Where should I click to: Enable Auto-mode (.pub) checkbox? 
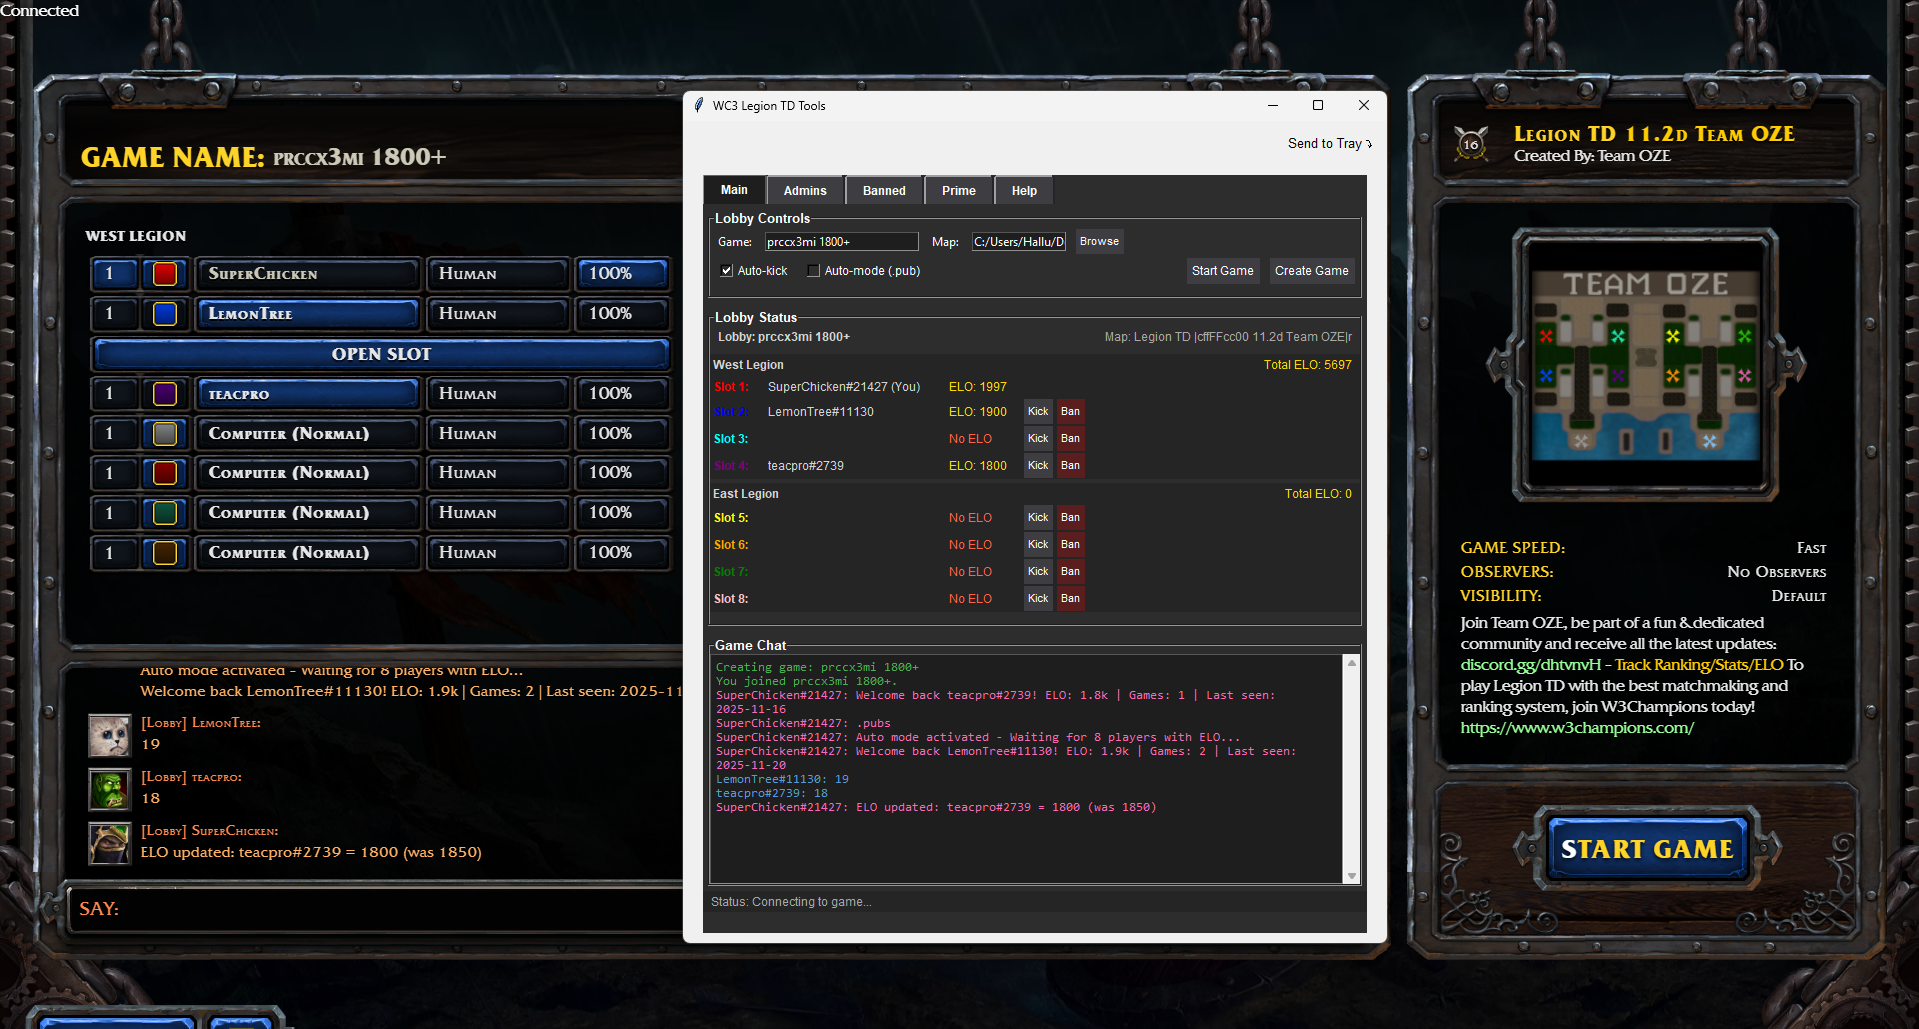click(813, 270)
